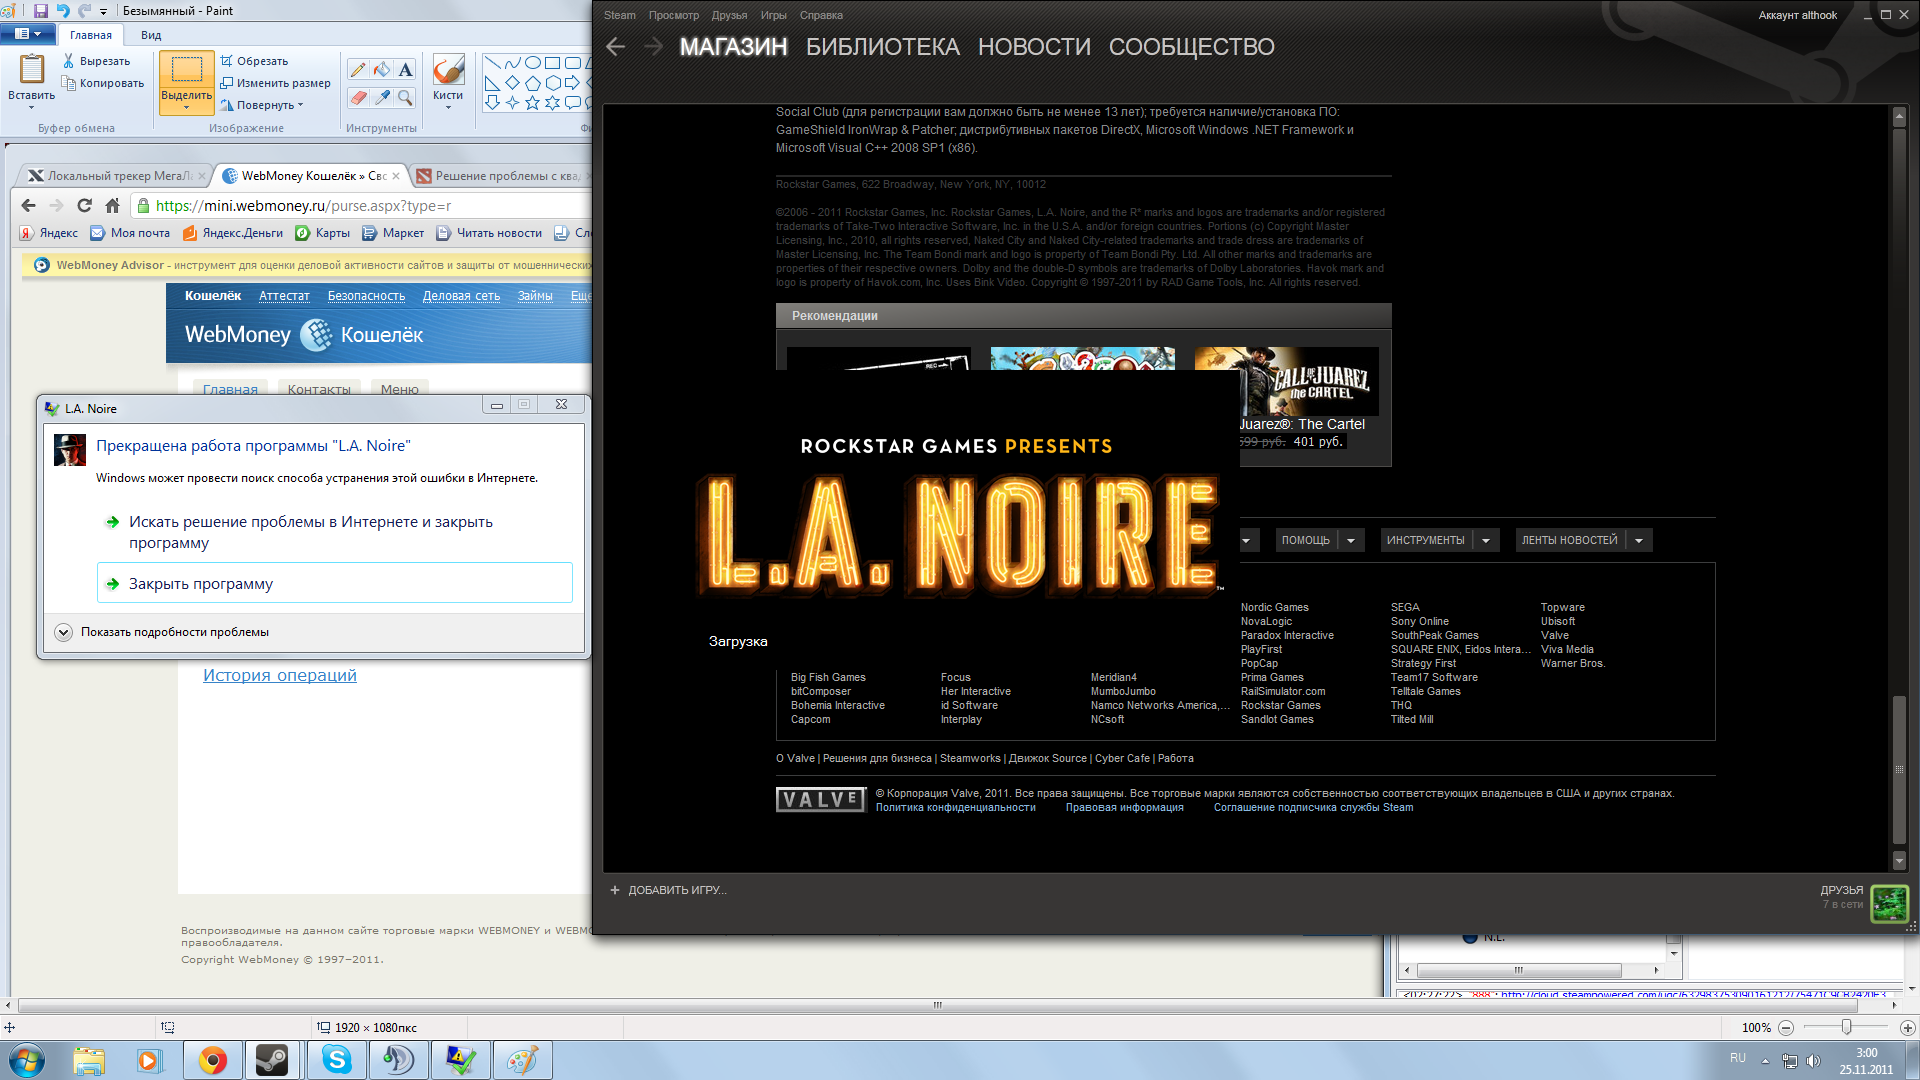The width and height of the screenshot is (1920, 1080).
Task: Switch to the WebMoney Кошелёк browser tab
Action: point(309,176)
